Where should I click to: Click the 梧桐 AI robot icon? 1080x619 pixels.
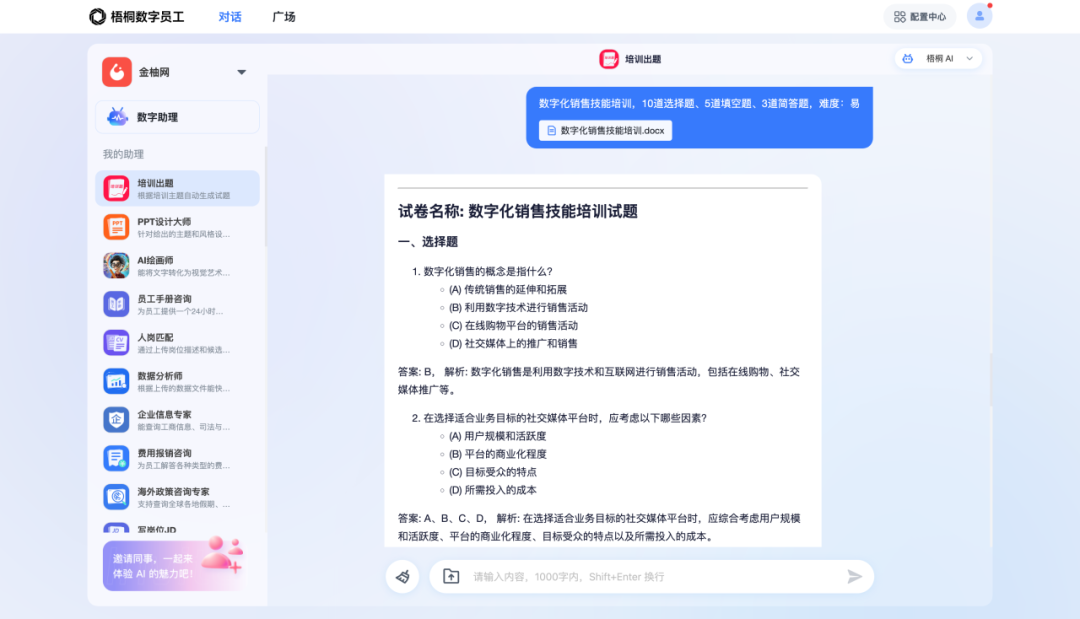click(x=908, y=59)
